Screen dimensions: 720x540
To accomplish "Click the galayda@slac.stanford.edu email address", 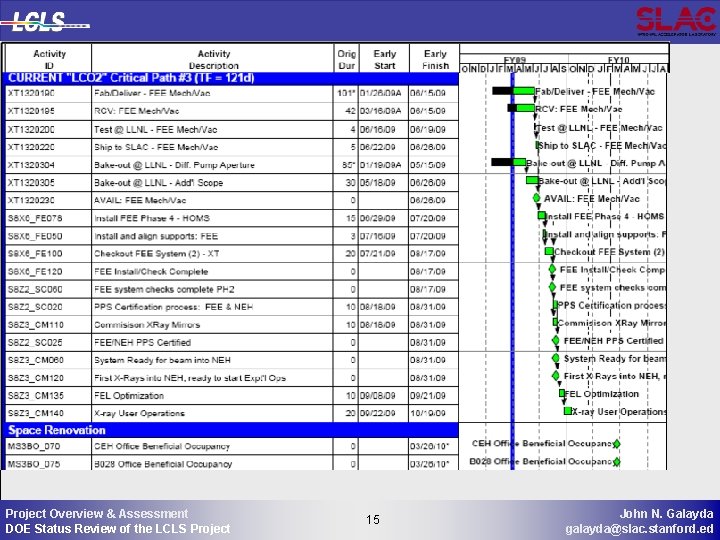I will [640, 529].
